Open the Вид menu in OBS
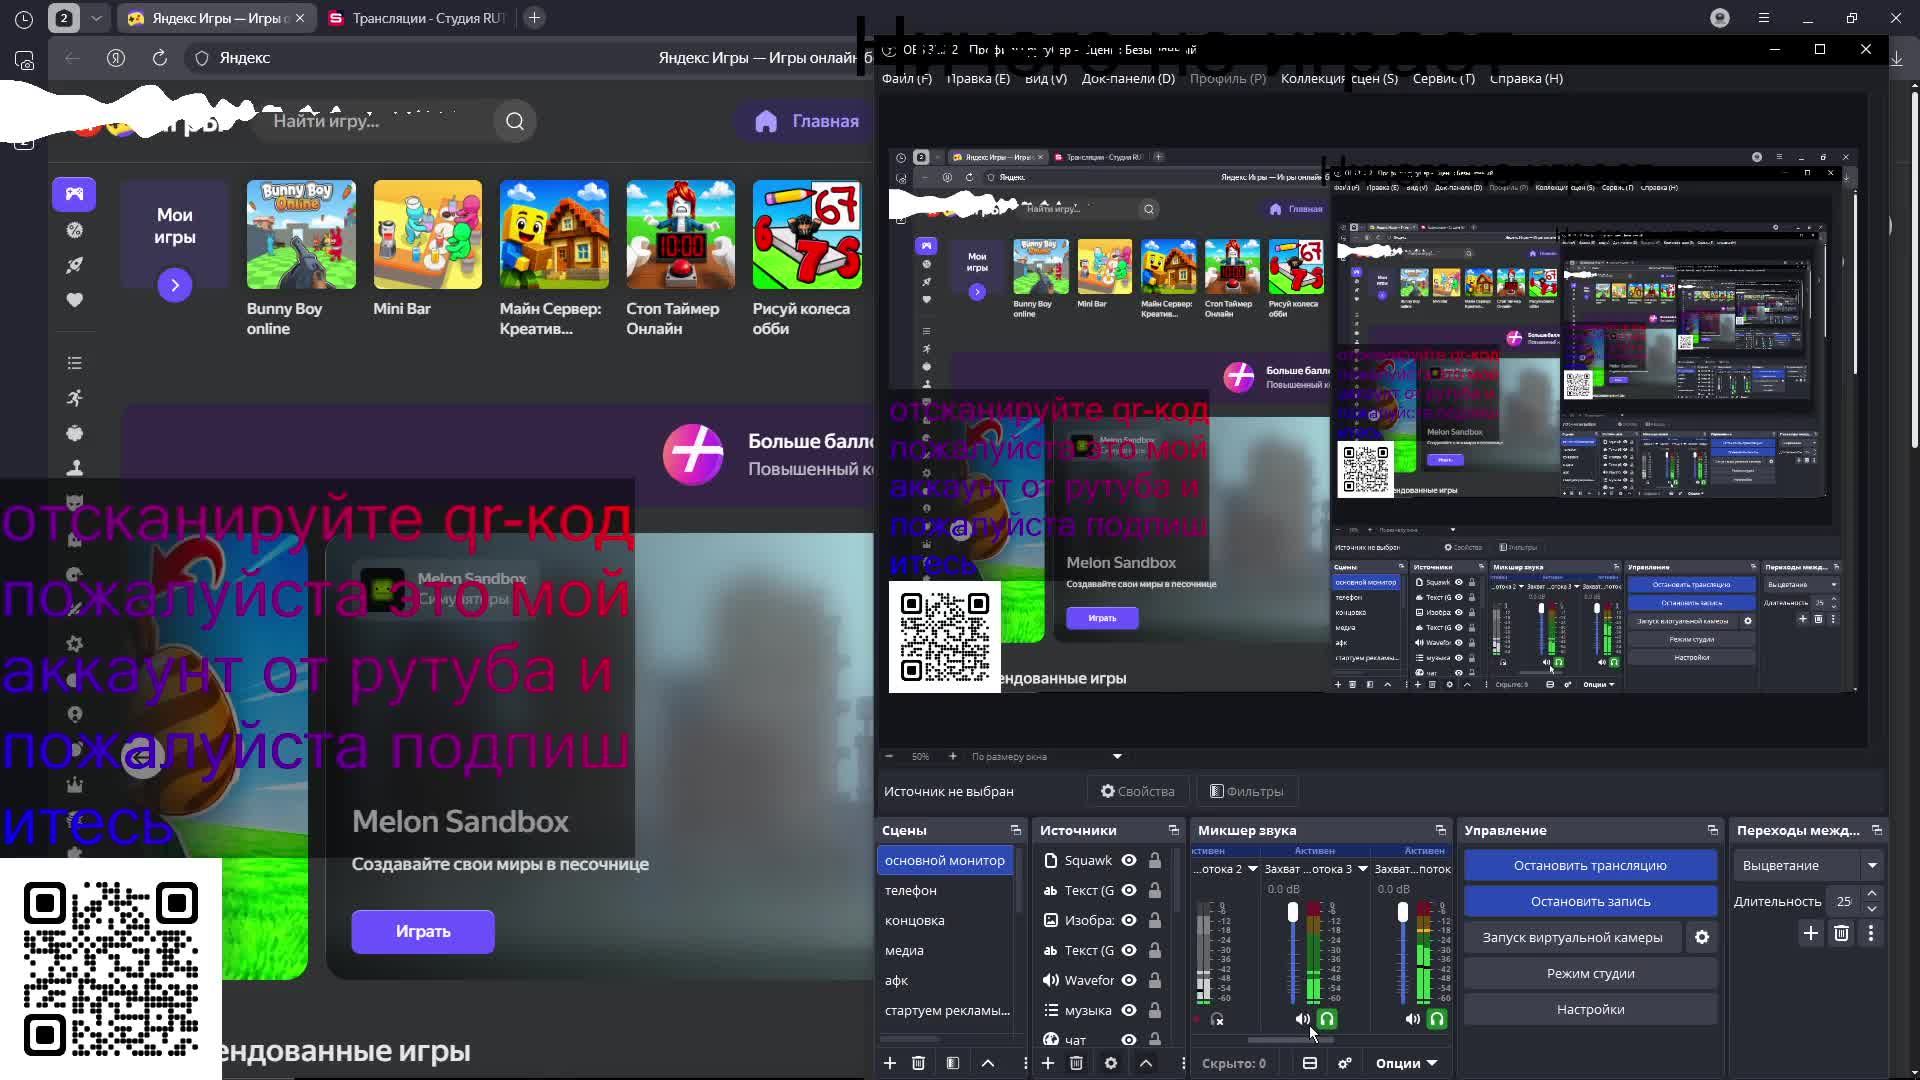The width and height of the screenshot is (1920, 1080). (x=1046, y=78)
